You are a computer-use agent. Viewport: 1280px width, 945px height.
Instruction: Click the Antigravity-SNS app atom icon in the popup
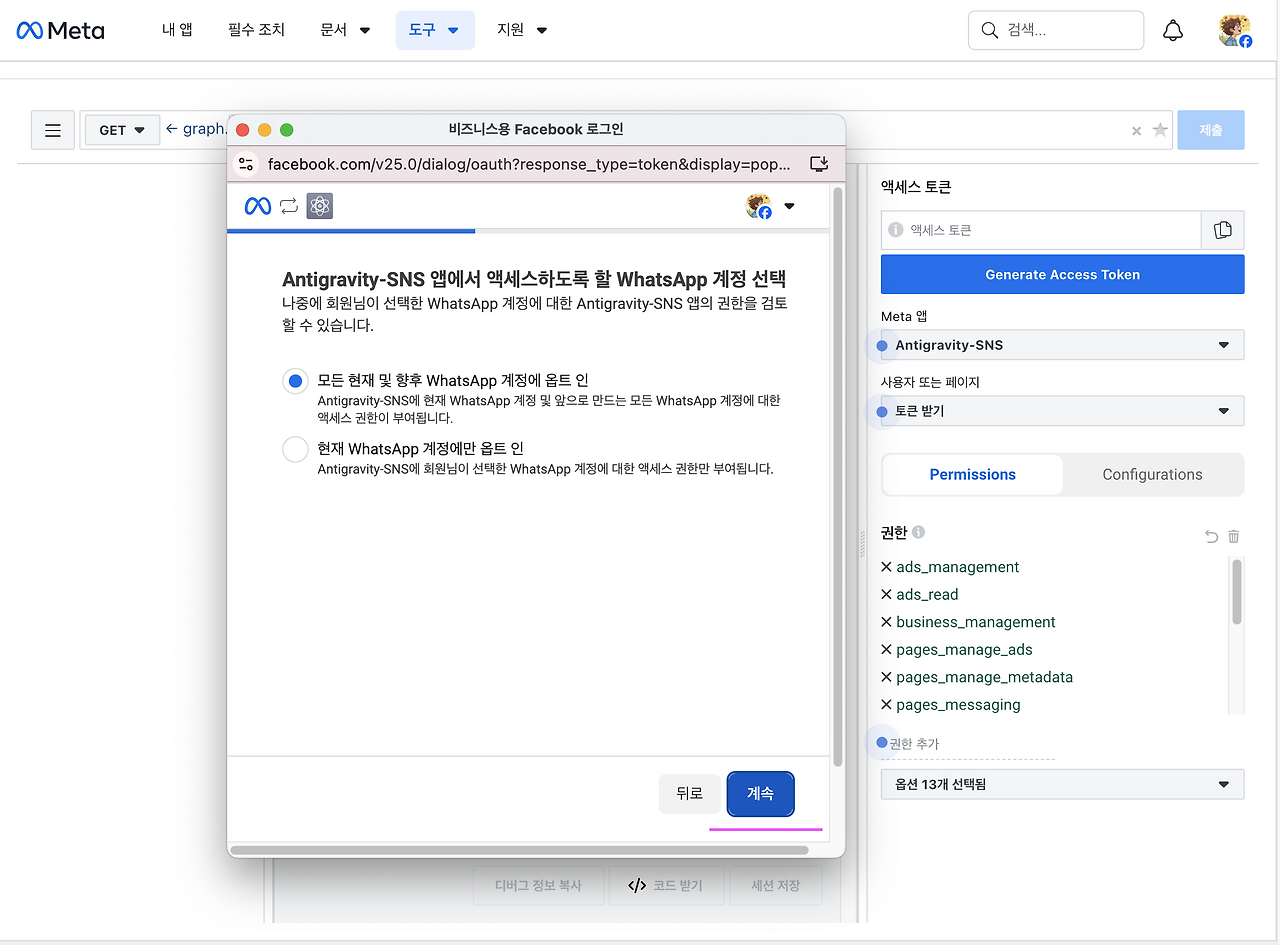click(319, 206)
